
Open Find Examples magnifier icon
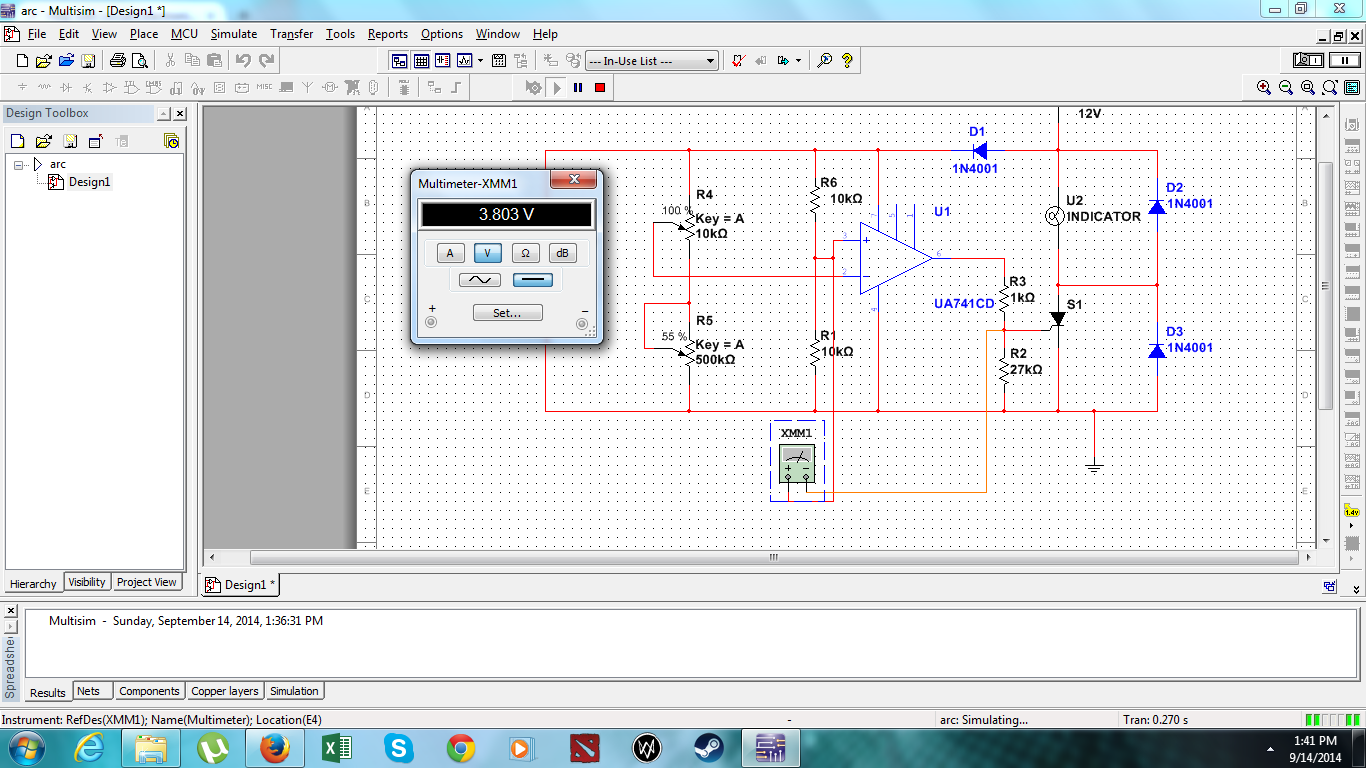point(825,61)
